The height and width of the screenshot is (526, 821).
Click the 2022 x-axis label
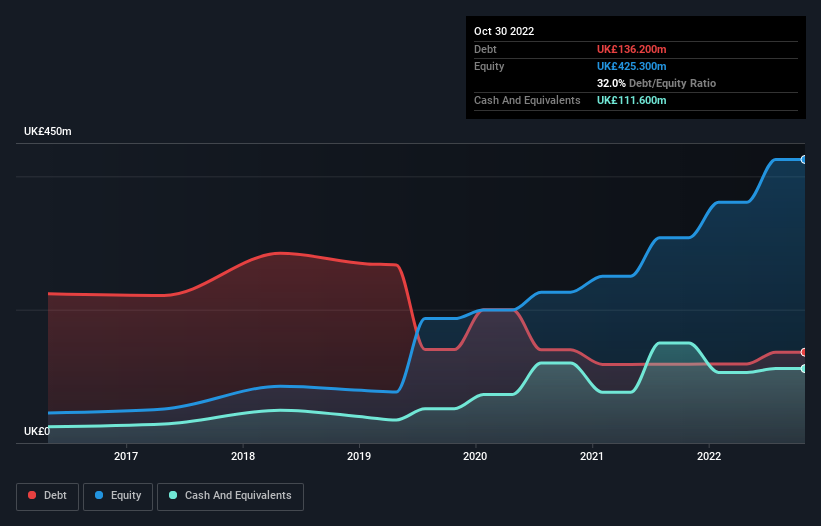click(709, 456)
